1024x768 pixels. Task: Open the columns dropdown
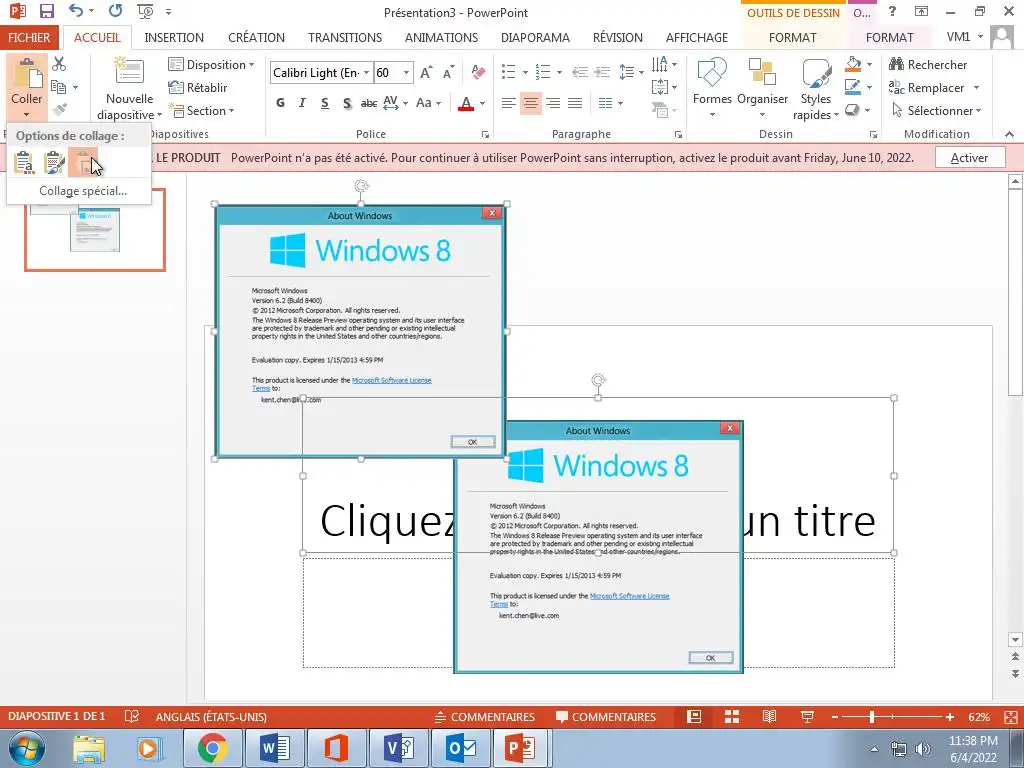pos(610,103)
